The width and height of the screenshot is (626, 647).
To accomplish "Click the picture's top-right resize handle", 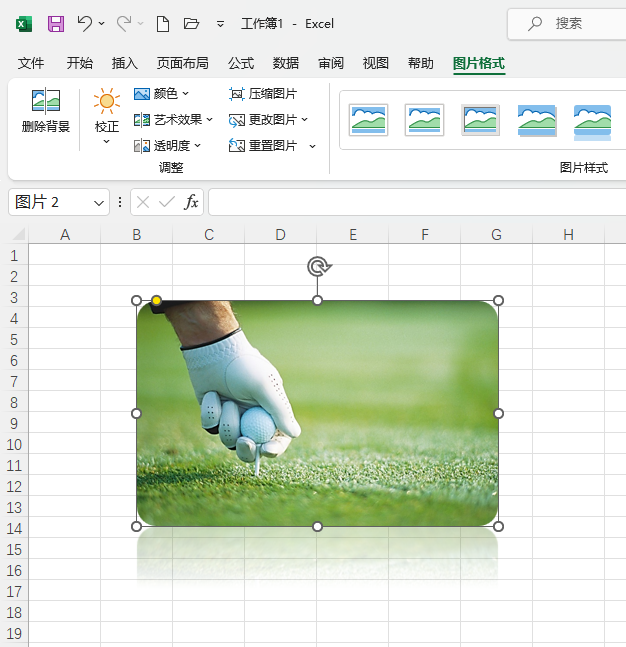I will pos(498,300).
